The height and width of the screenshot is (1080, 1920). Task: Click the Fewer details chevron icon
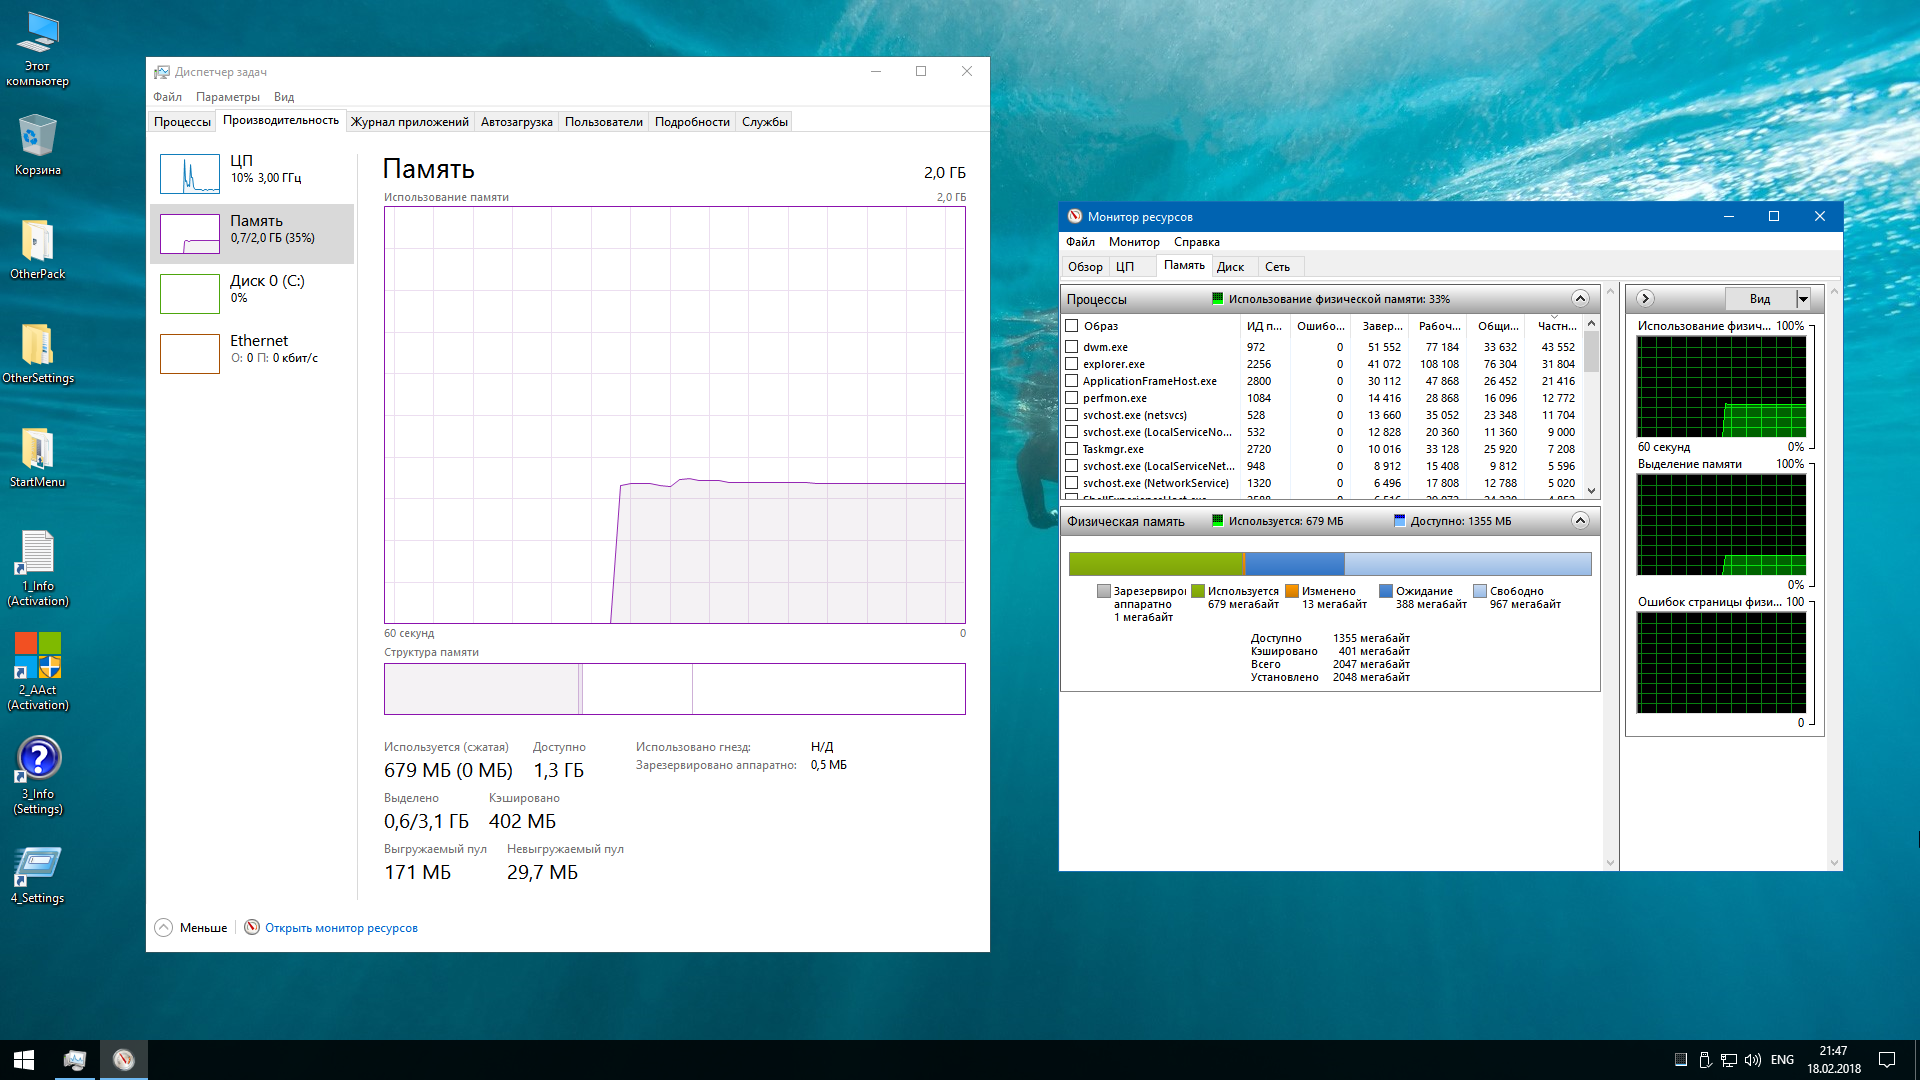click(164, 927)
